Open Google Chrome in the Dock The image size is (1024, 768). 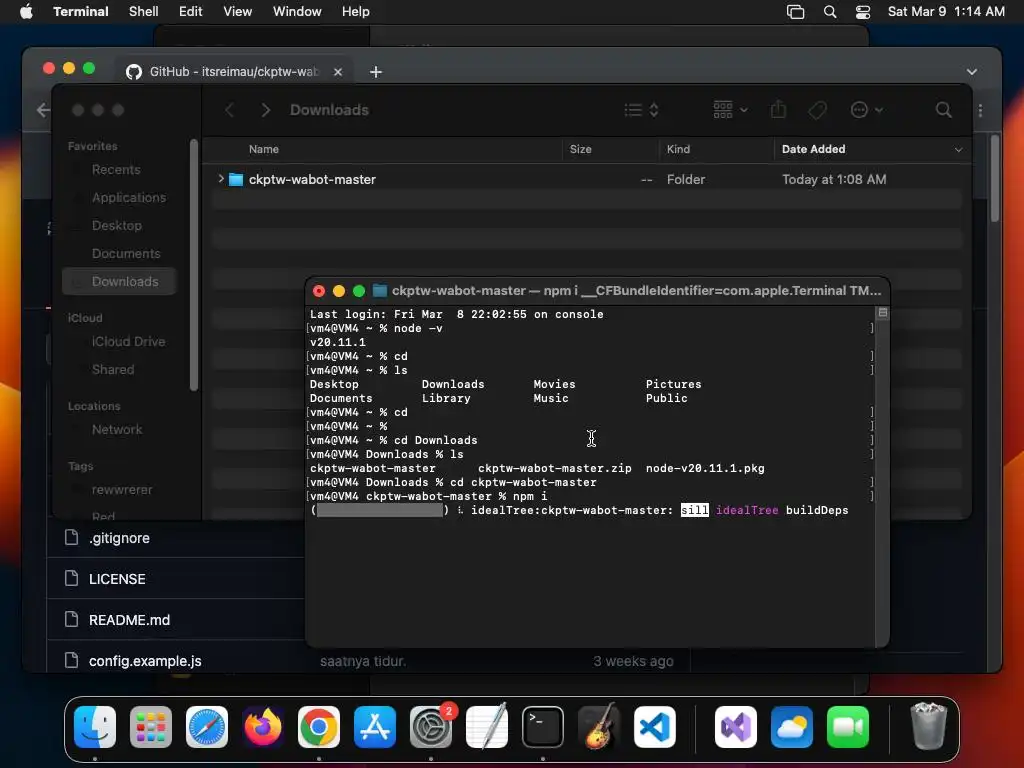tap(319, 726)
